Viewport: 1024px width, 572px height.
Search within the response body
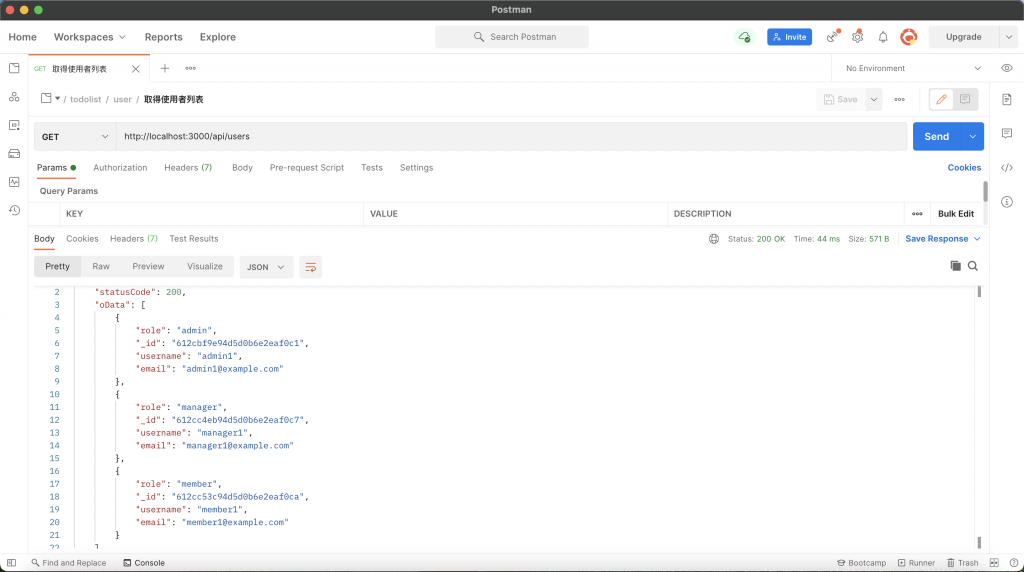973,266
